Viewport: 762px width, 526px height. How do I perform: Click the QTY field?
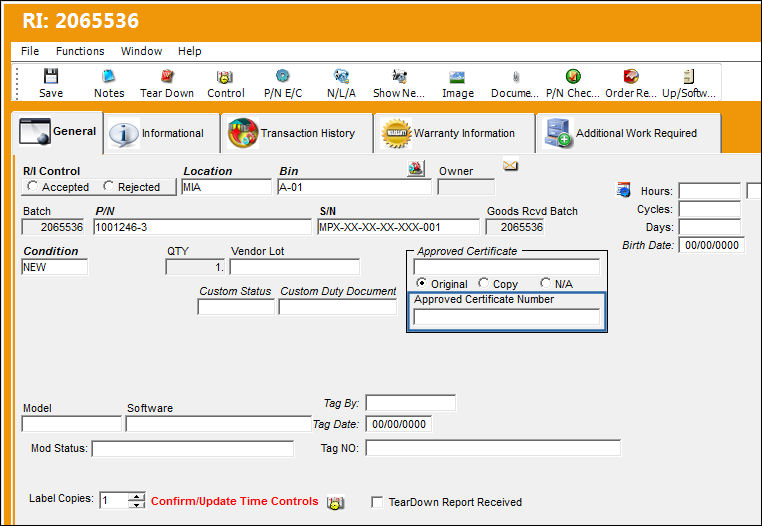coord(195,267)
